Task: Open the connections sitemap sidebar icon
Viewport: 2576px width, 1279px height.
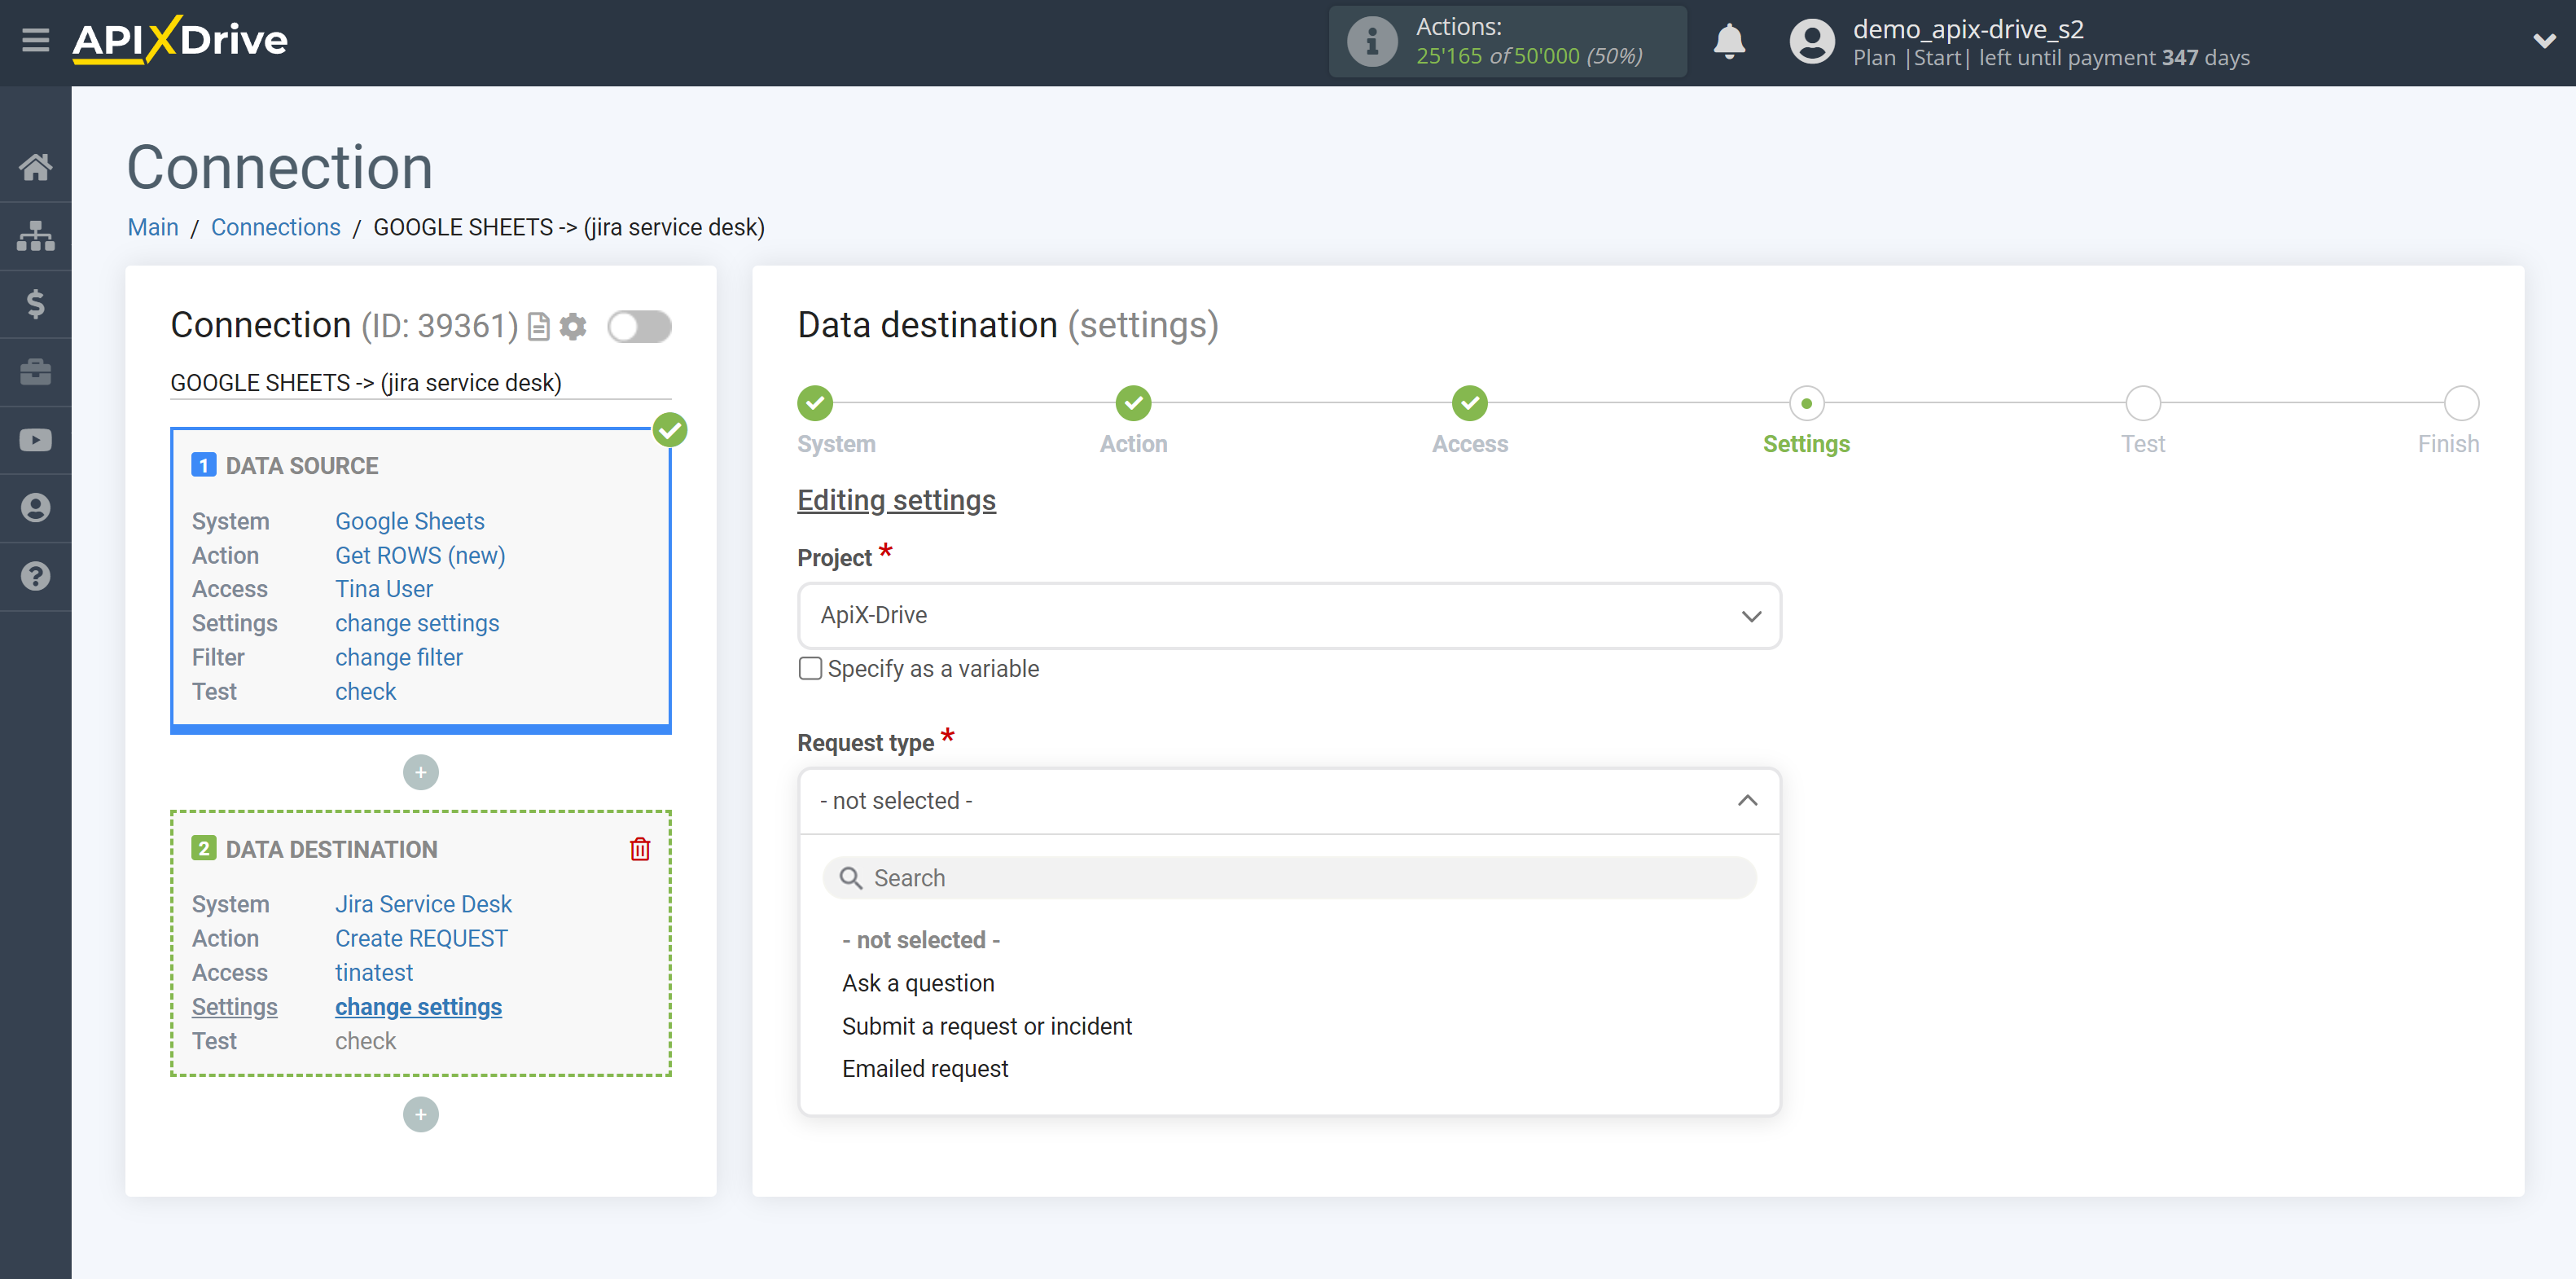Action: click(35, 236)
